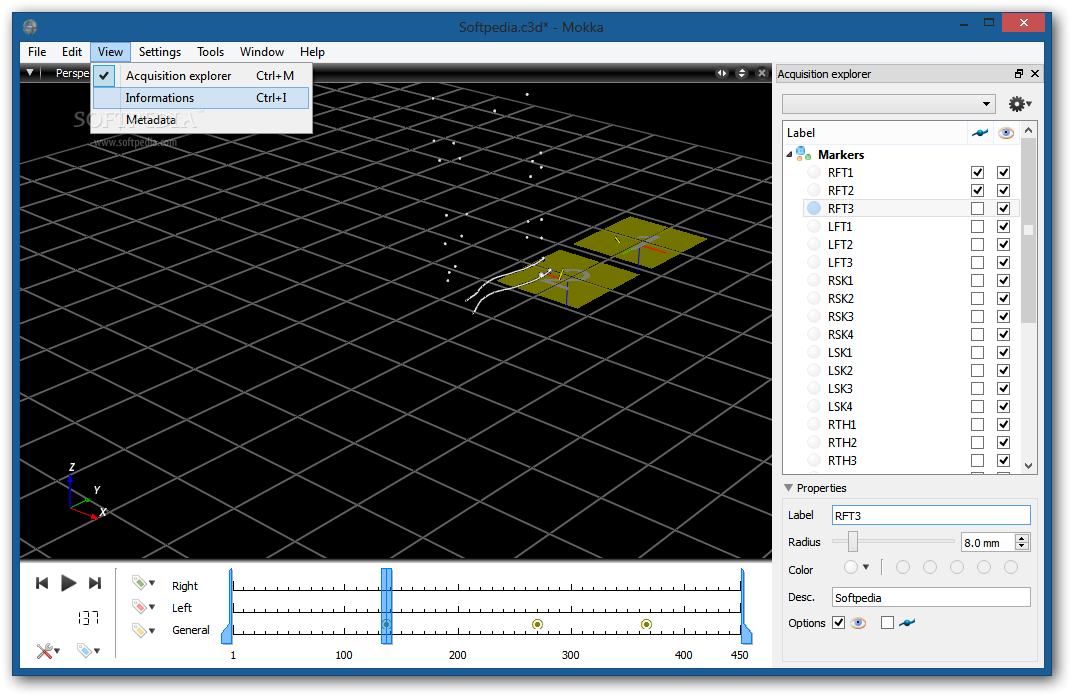
Task: Click the yellow tag for General events
Action: click(x=139, y=630)
